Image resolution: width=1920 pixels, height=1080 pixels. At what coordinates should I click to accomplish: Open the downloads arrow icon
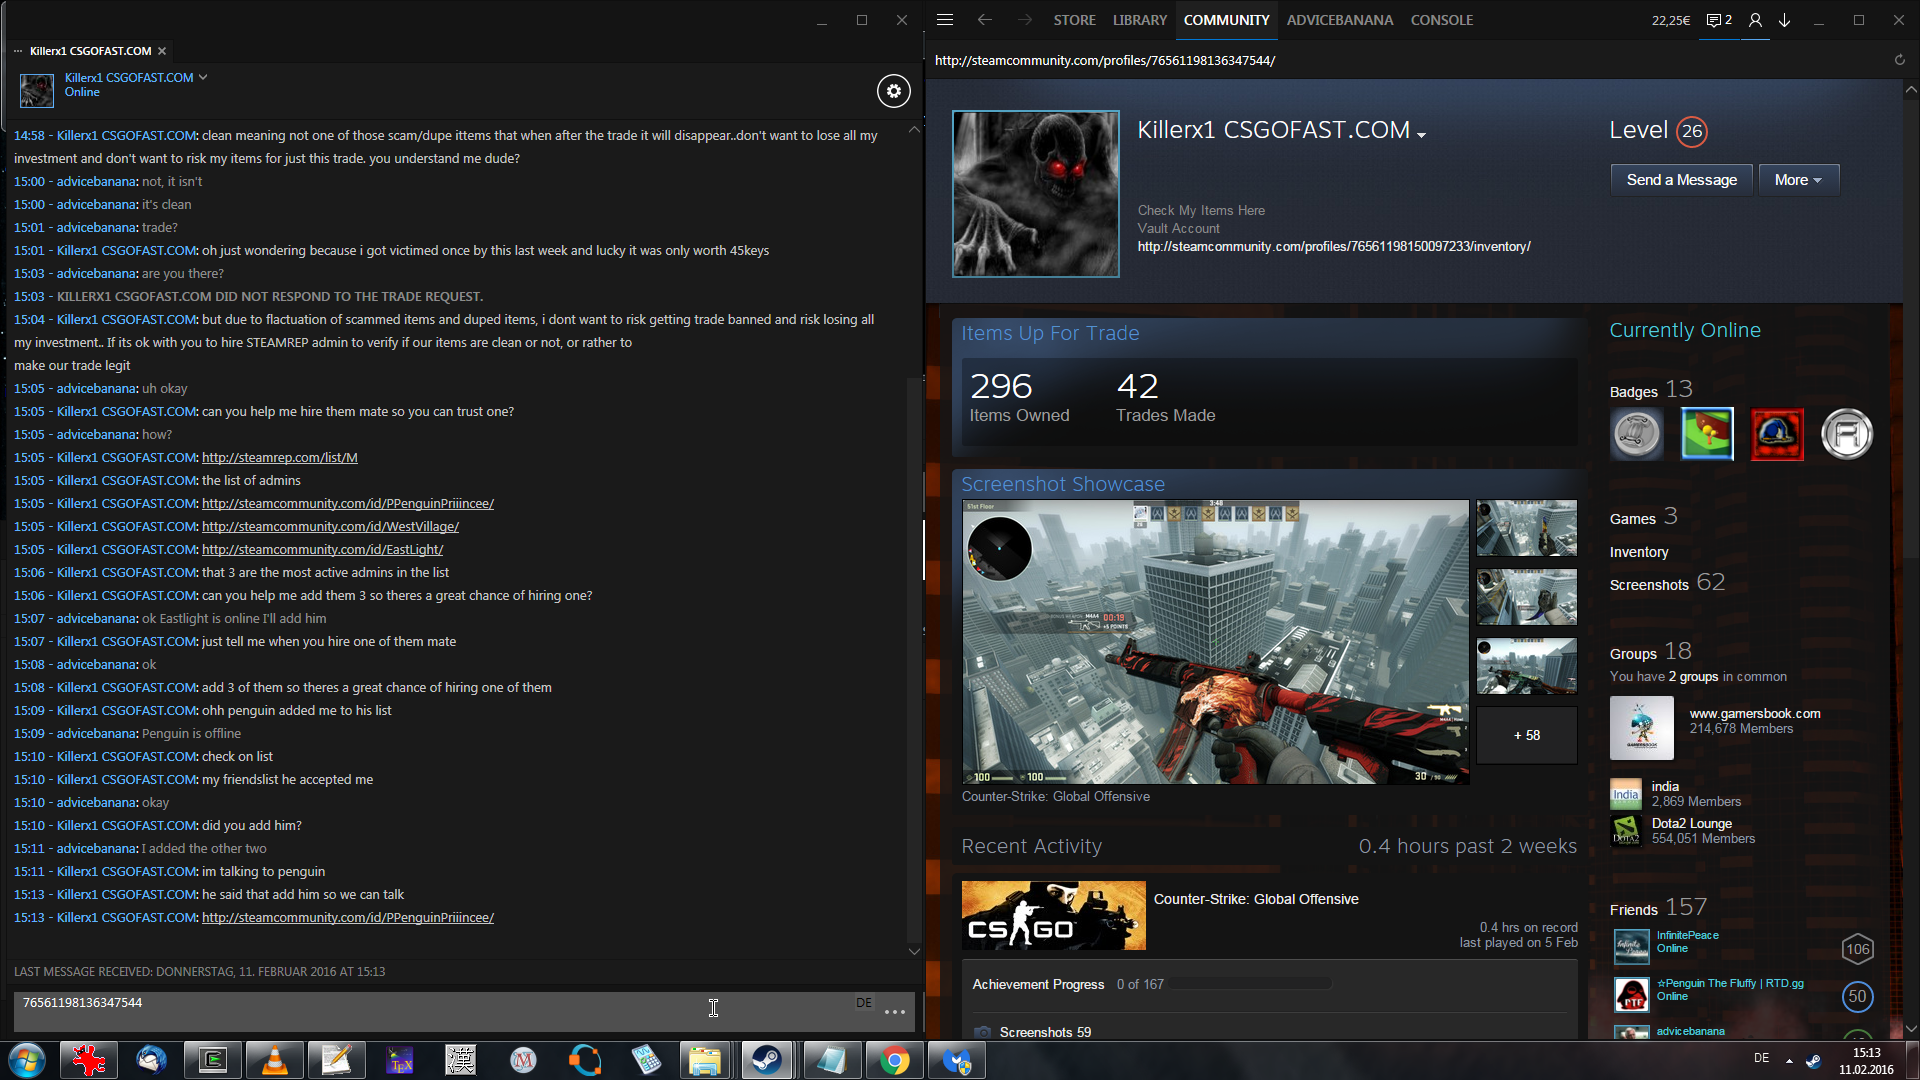(1784, 20)
